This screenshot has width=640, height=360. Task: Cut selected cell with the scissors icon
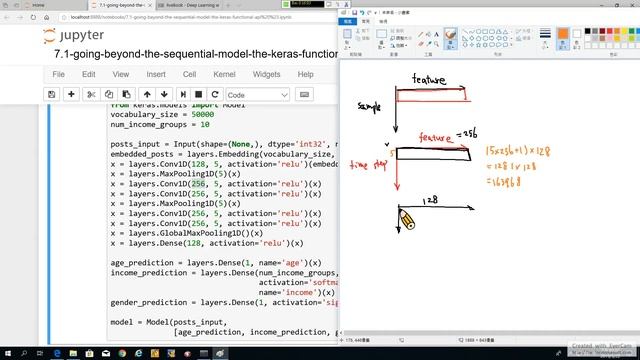point(91,95)
